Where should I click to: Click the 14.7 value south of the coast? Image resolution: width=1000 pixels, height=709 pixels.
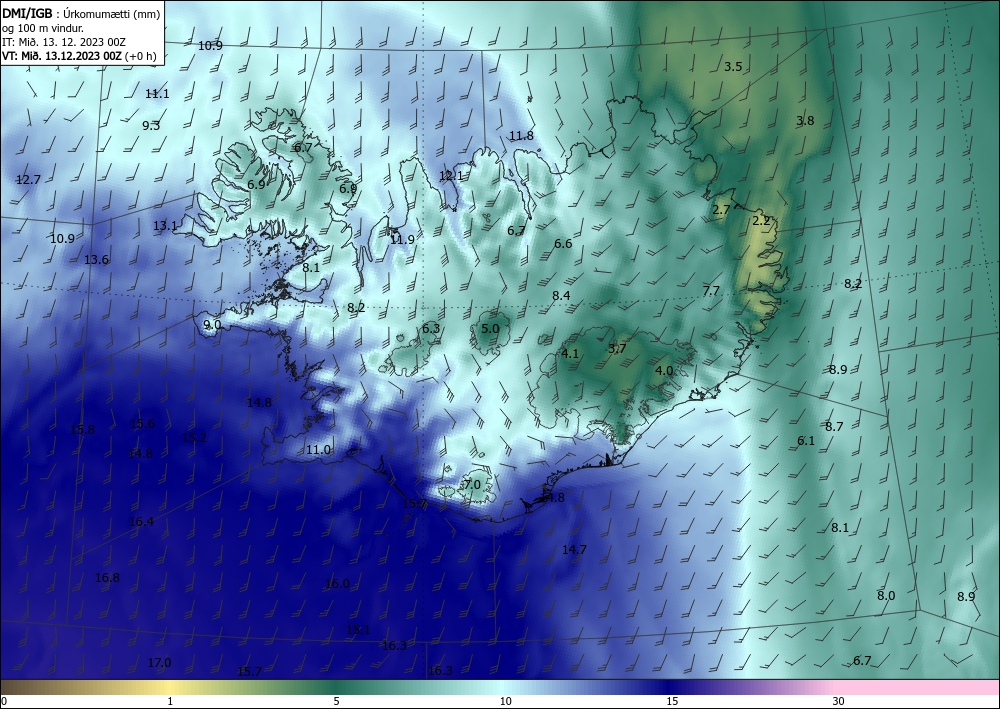coord(575,550)
